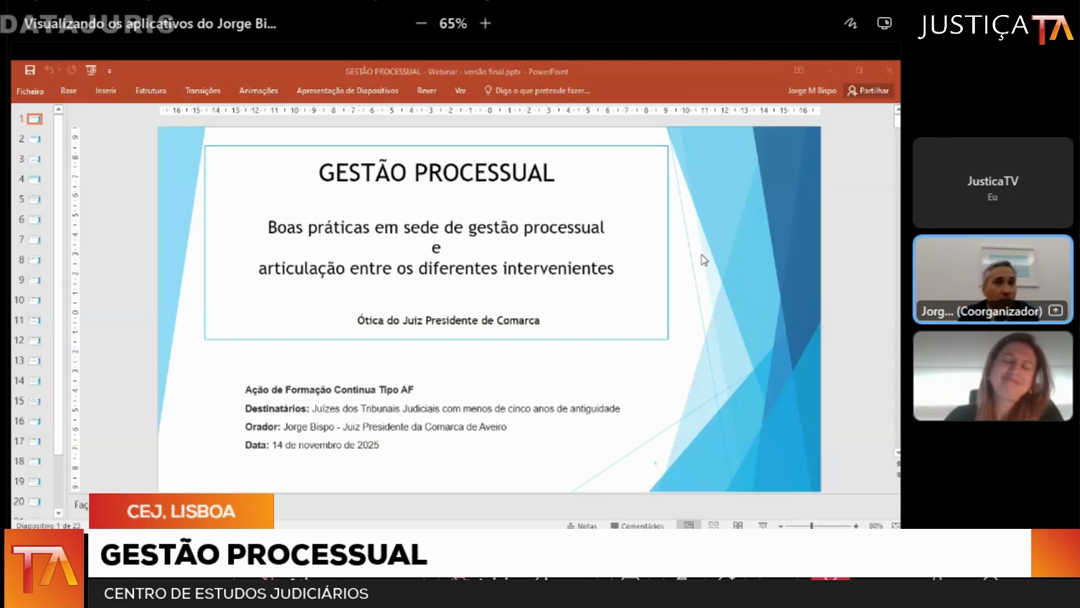This screenshot has width=1080, height=608.
Task: Click the screen pop-out icon in viewer bar
Action: (x=884, y=23)
